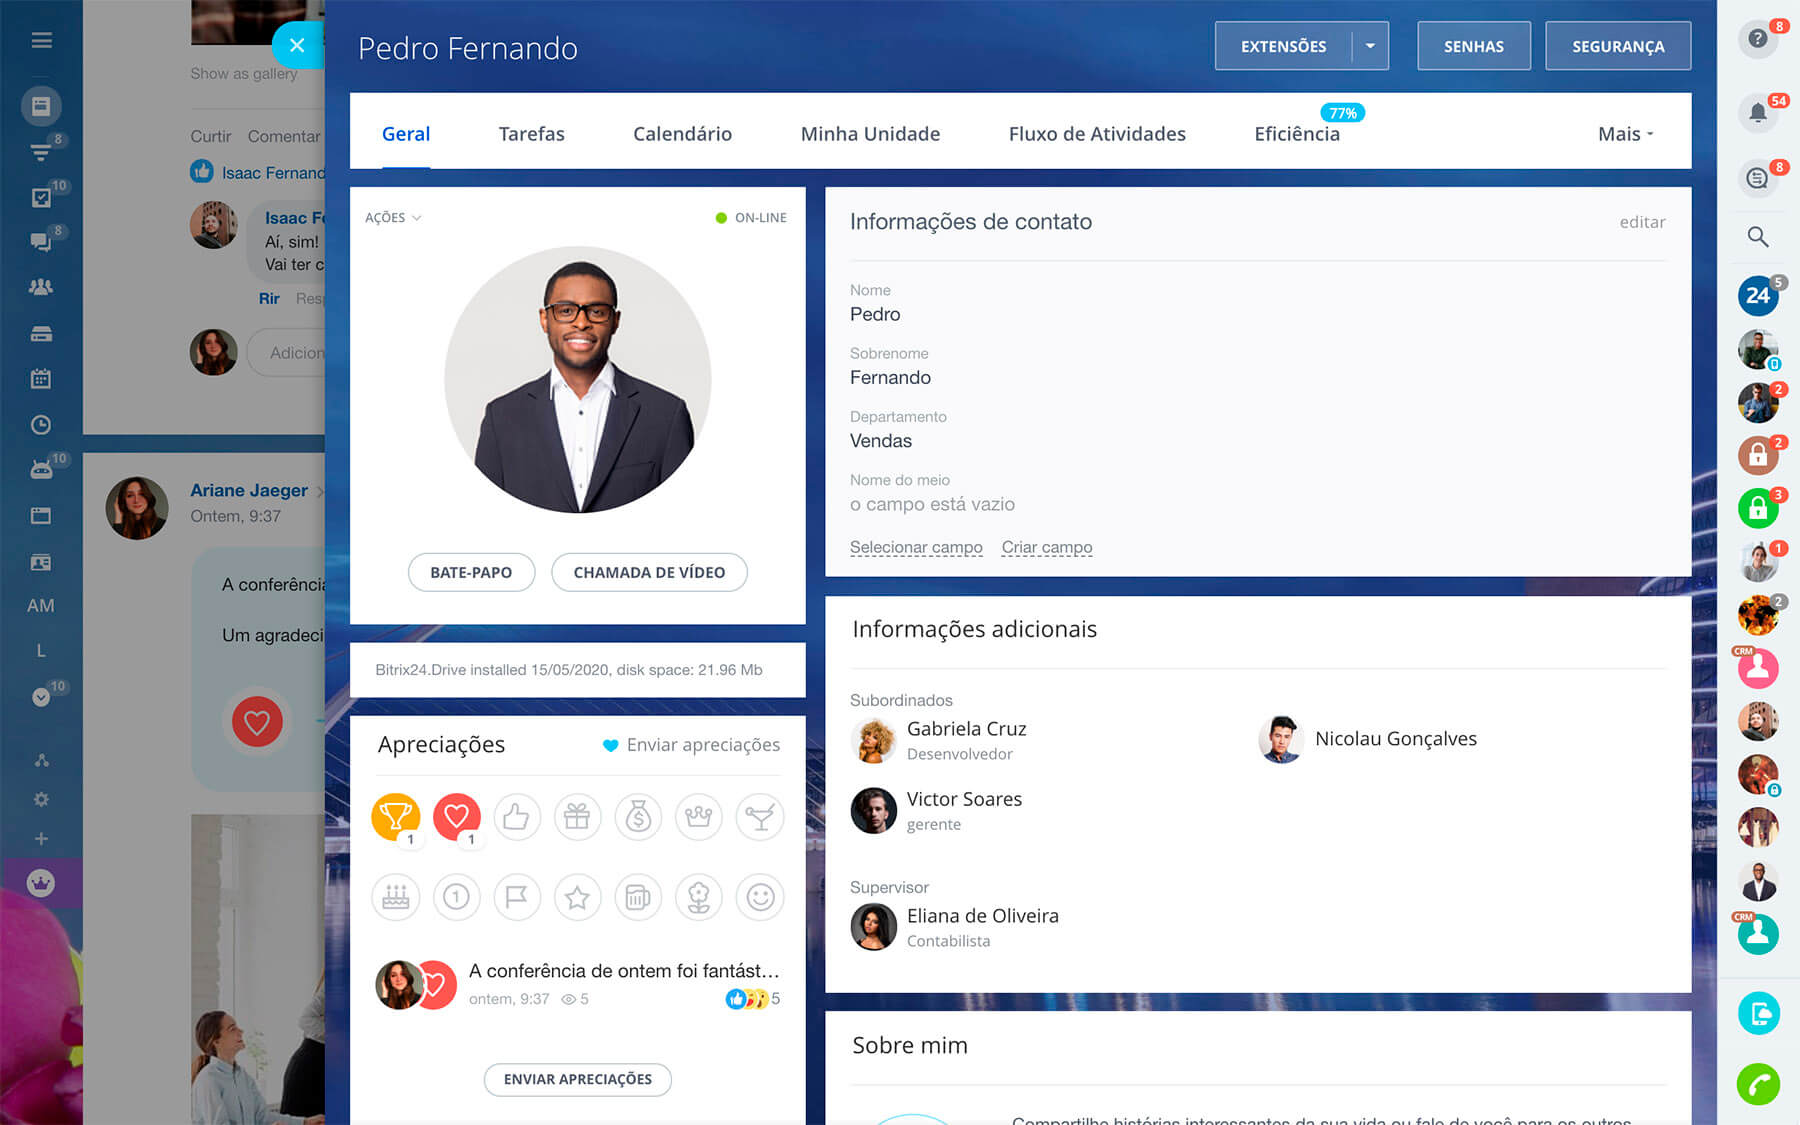Click the editar link in contact info
This screenshot has width=1800, height=1125.
(1642, 222)
